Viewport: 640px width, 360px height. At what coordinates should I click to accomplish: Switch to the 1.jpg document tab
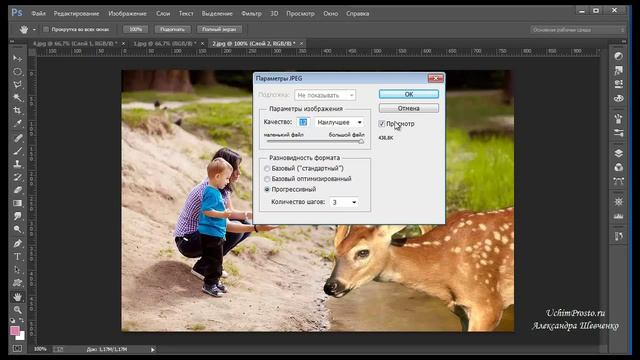point(165,43)
